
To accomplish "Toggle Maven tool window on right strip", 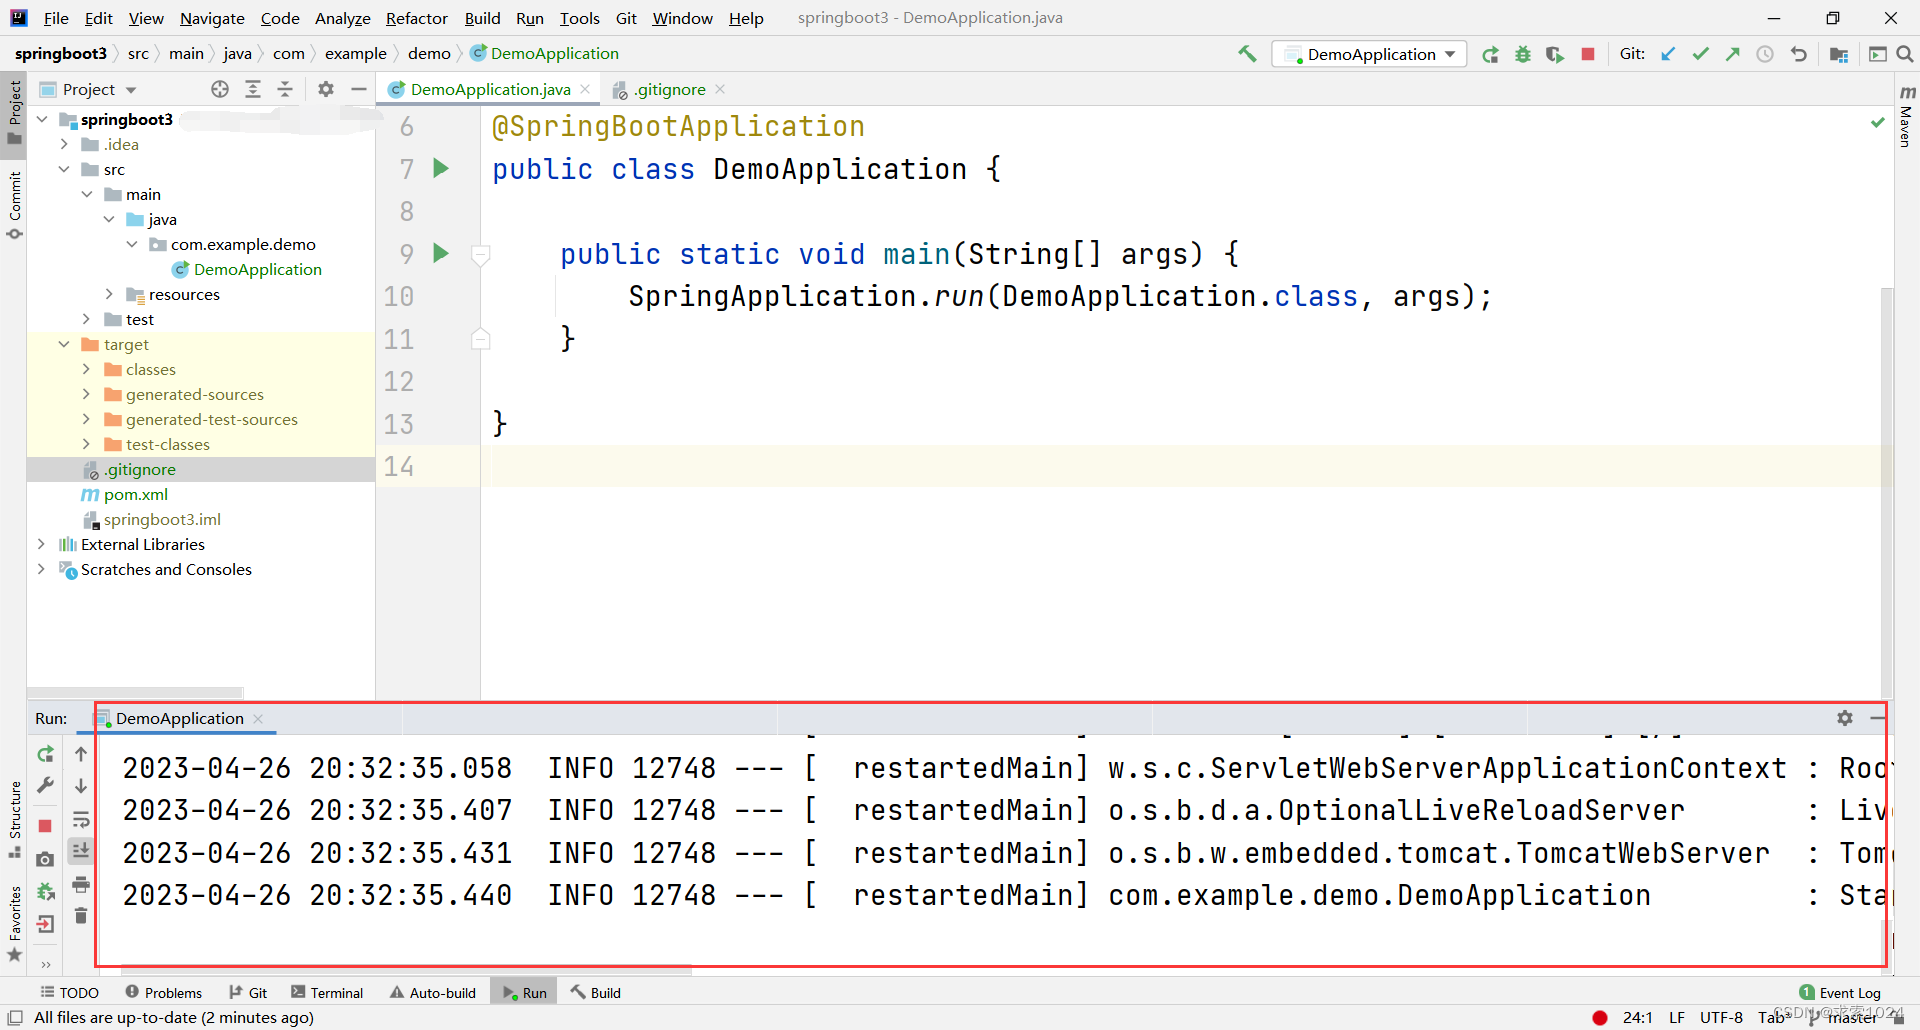I will (x=1906, y=117).
